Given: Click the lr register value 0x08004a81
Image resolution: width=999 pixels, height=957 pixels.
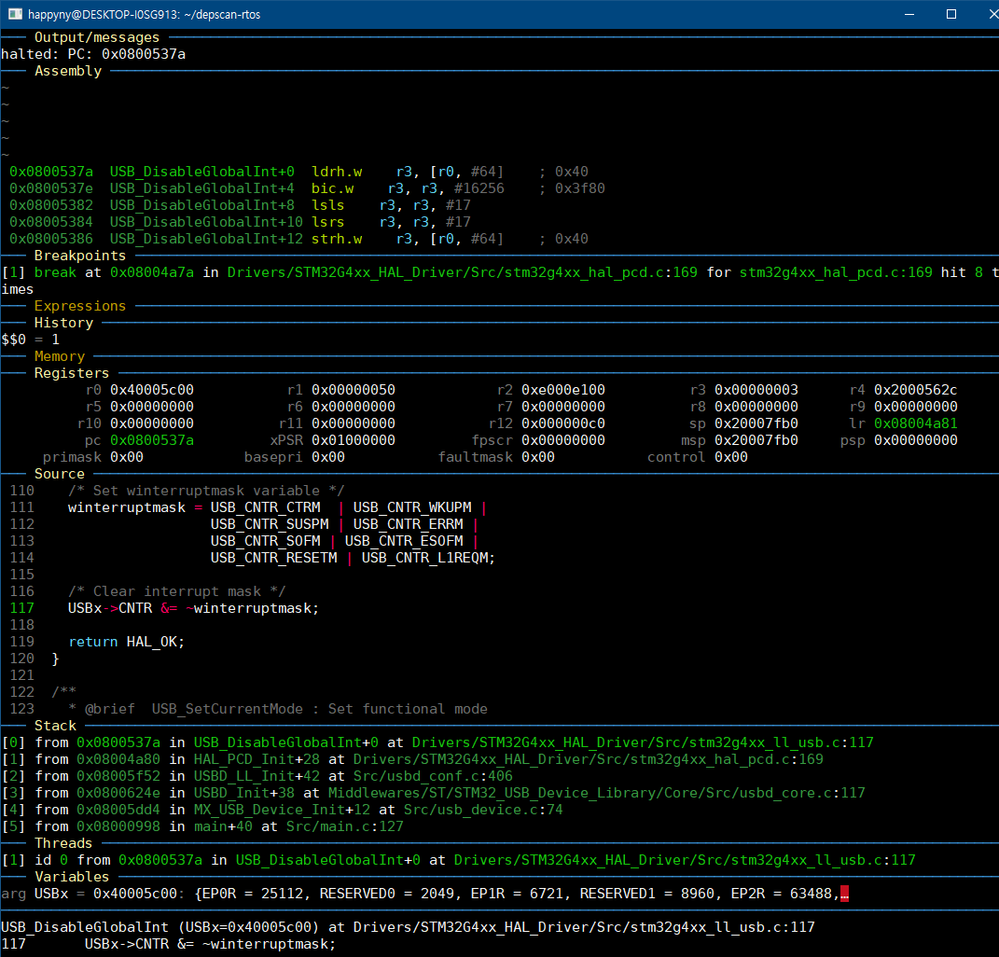Looking at the screenshot, I should 916,423.
